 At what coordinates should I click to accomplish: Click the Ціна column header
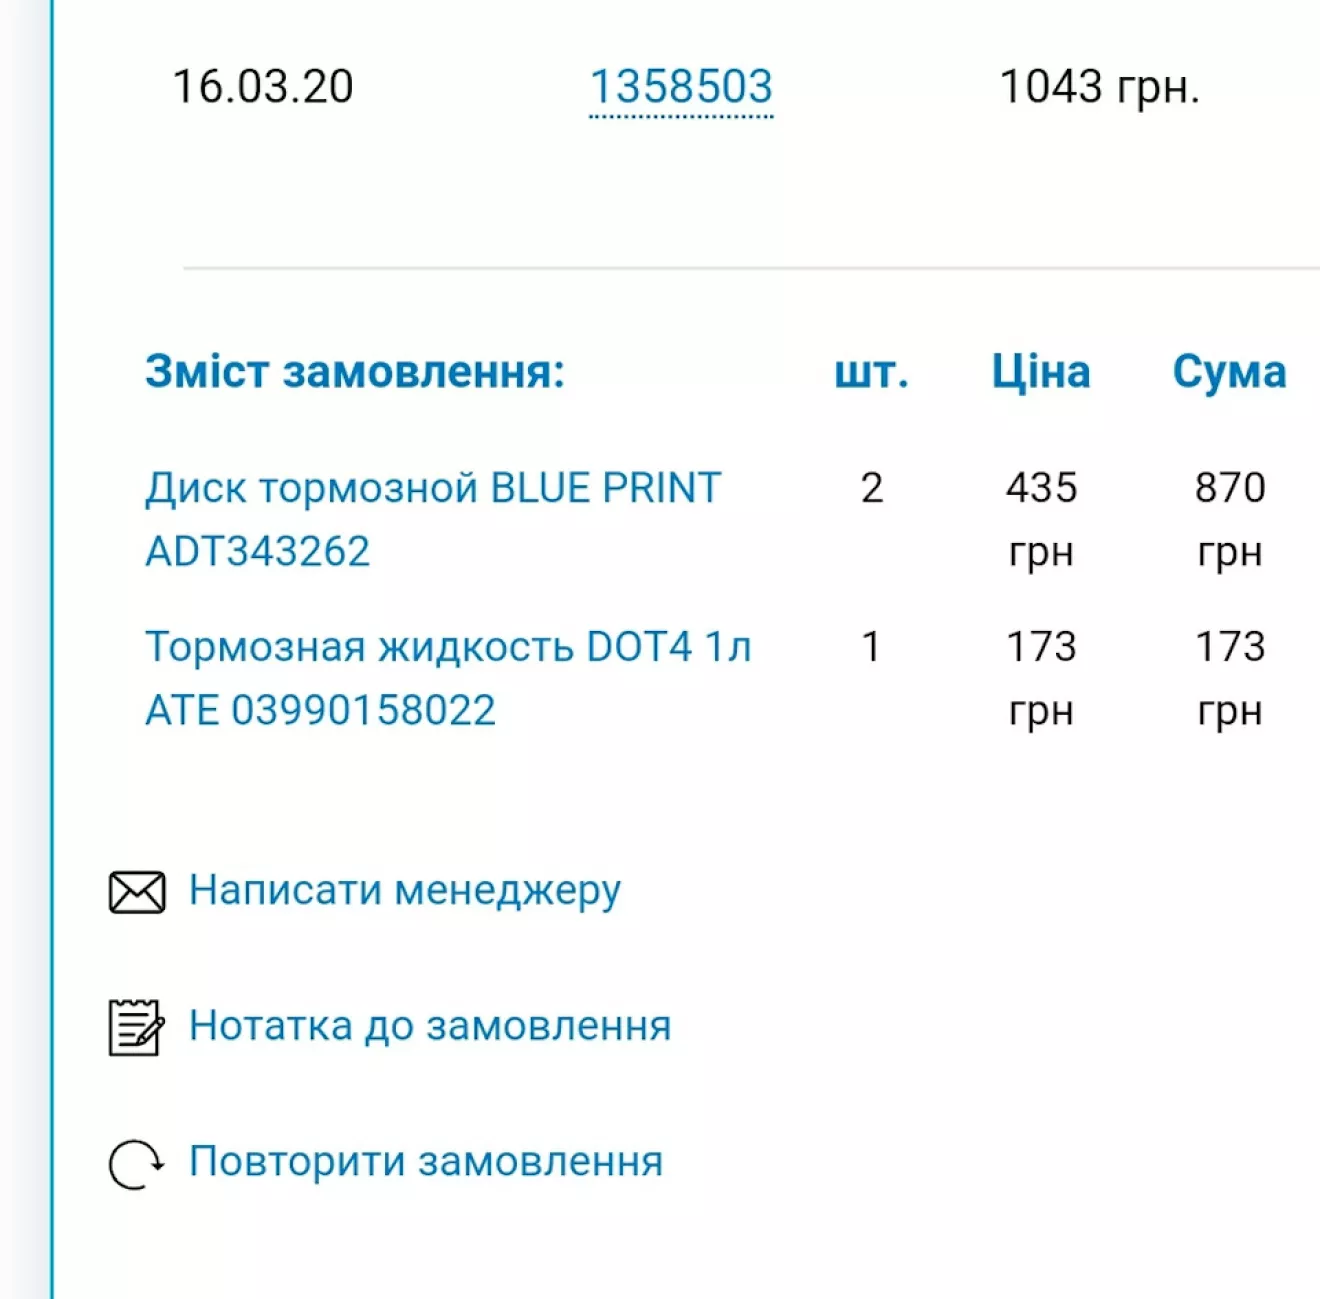coord(1041,371)
